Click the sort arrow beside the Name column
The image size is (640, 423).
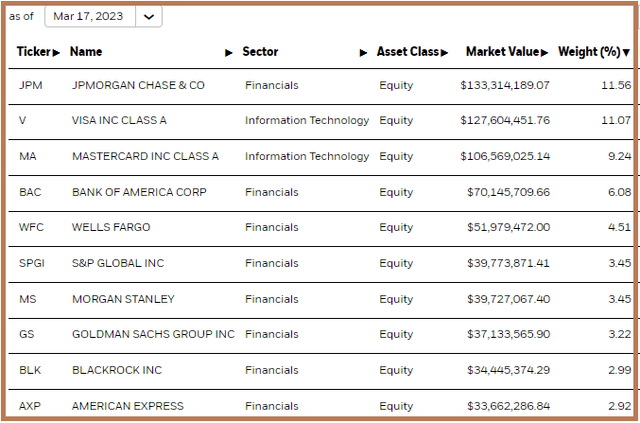pos(229,53)
